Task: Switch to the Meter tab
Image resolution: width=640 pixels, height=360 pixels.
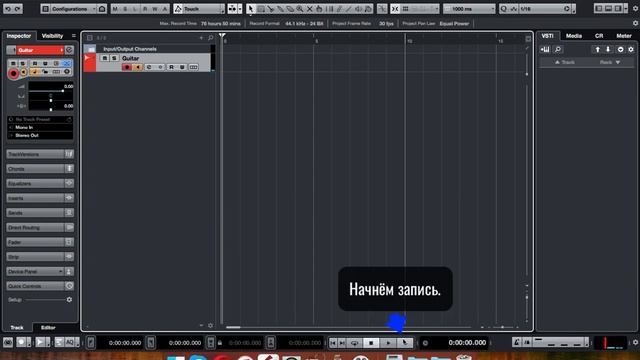Action: [624, 36]
